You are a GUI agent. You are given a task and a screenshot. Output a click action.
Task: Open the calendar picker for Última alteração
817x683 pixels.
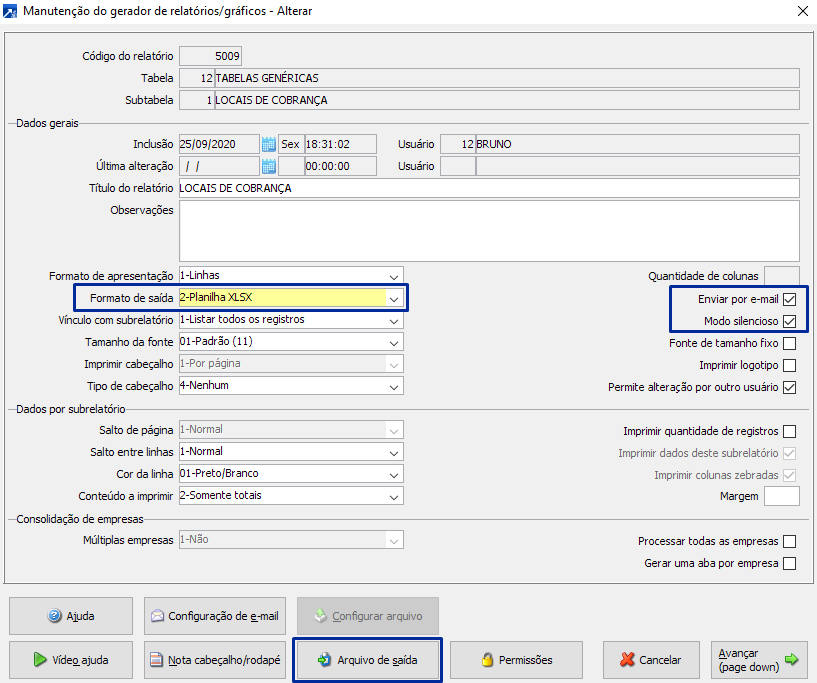[268, 166]
